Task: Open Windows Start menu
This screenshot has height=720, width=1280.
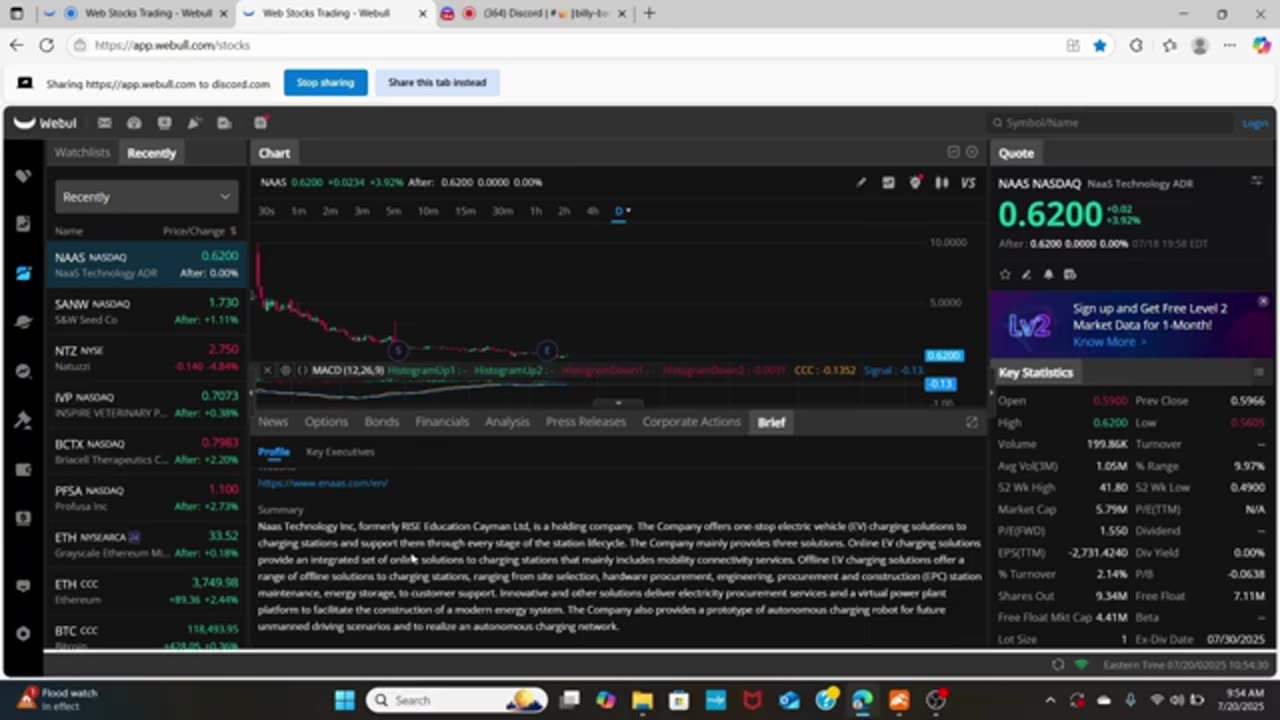Action: [x=344, y=700]
